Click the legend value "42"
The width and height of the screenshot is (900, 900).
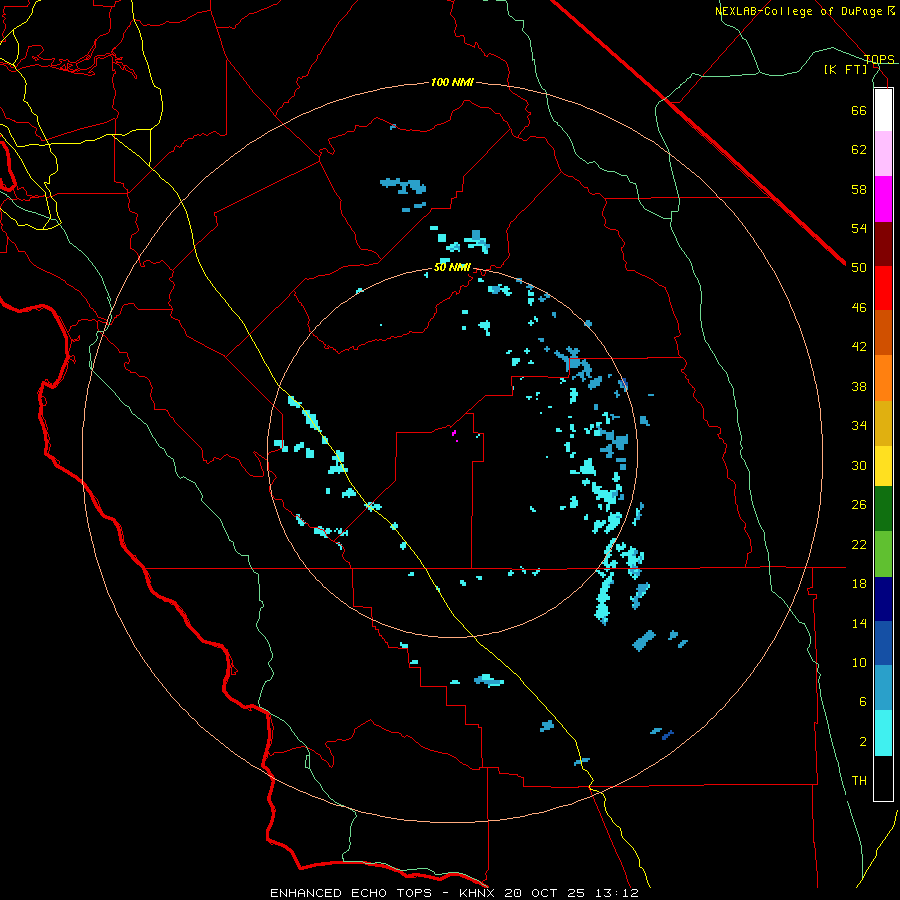[x=859, y=347]
